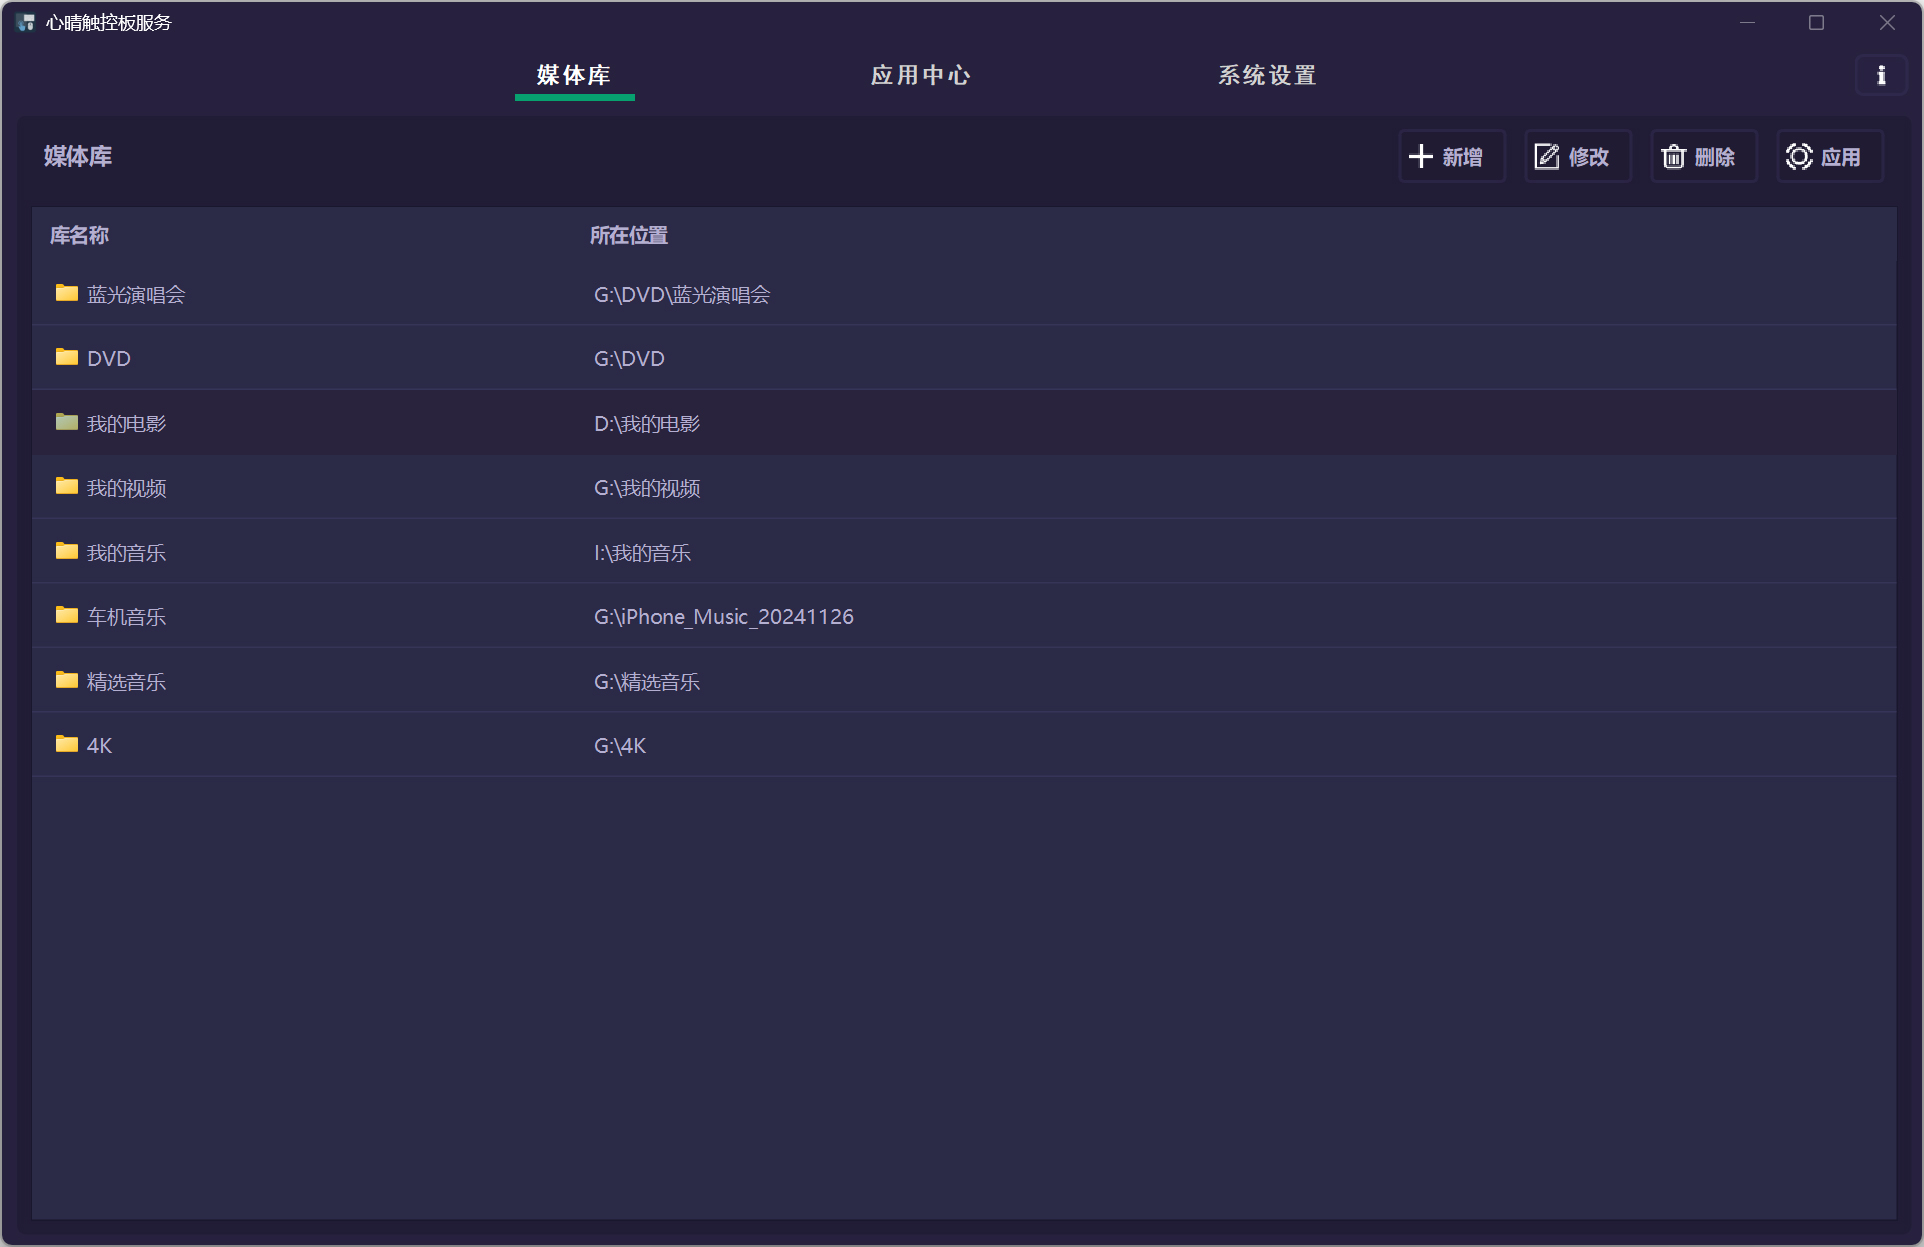The image size is (1924, 1247).
Task: Click the 我的视频 folder icon
Action: coord(67,486)
